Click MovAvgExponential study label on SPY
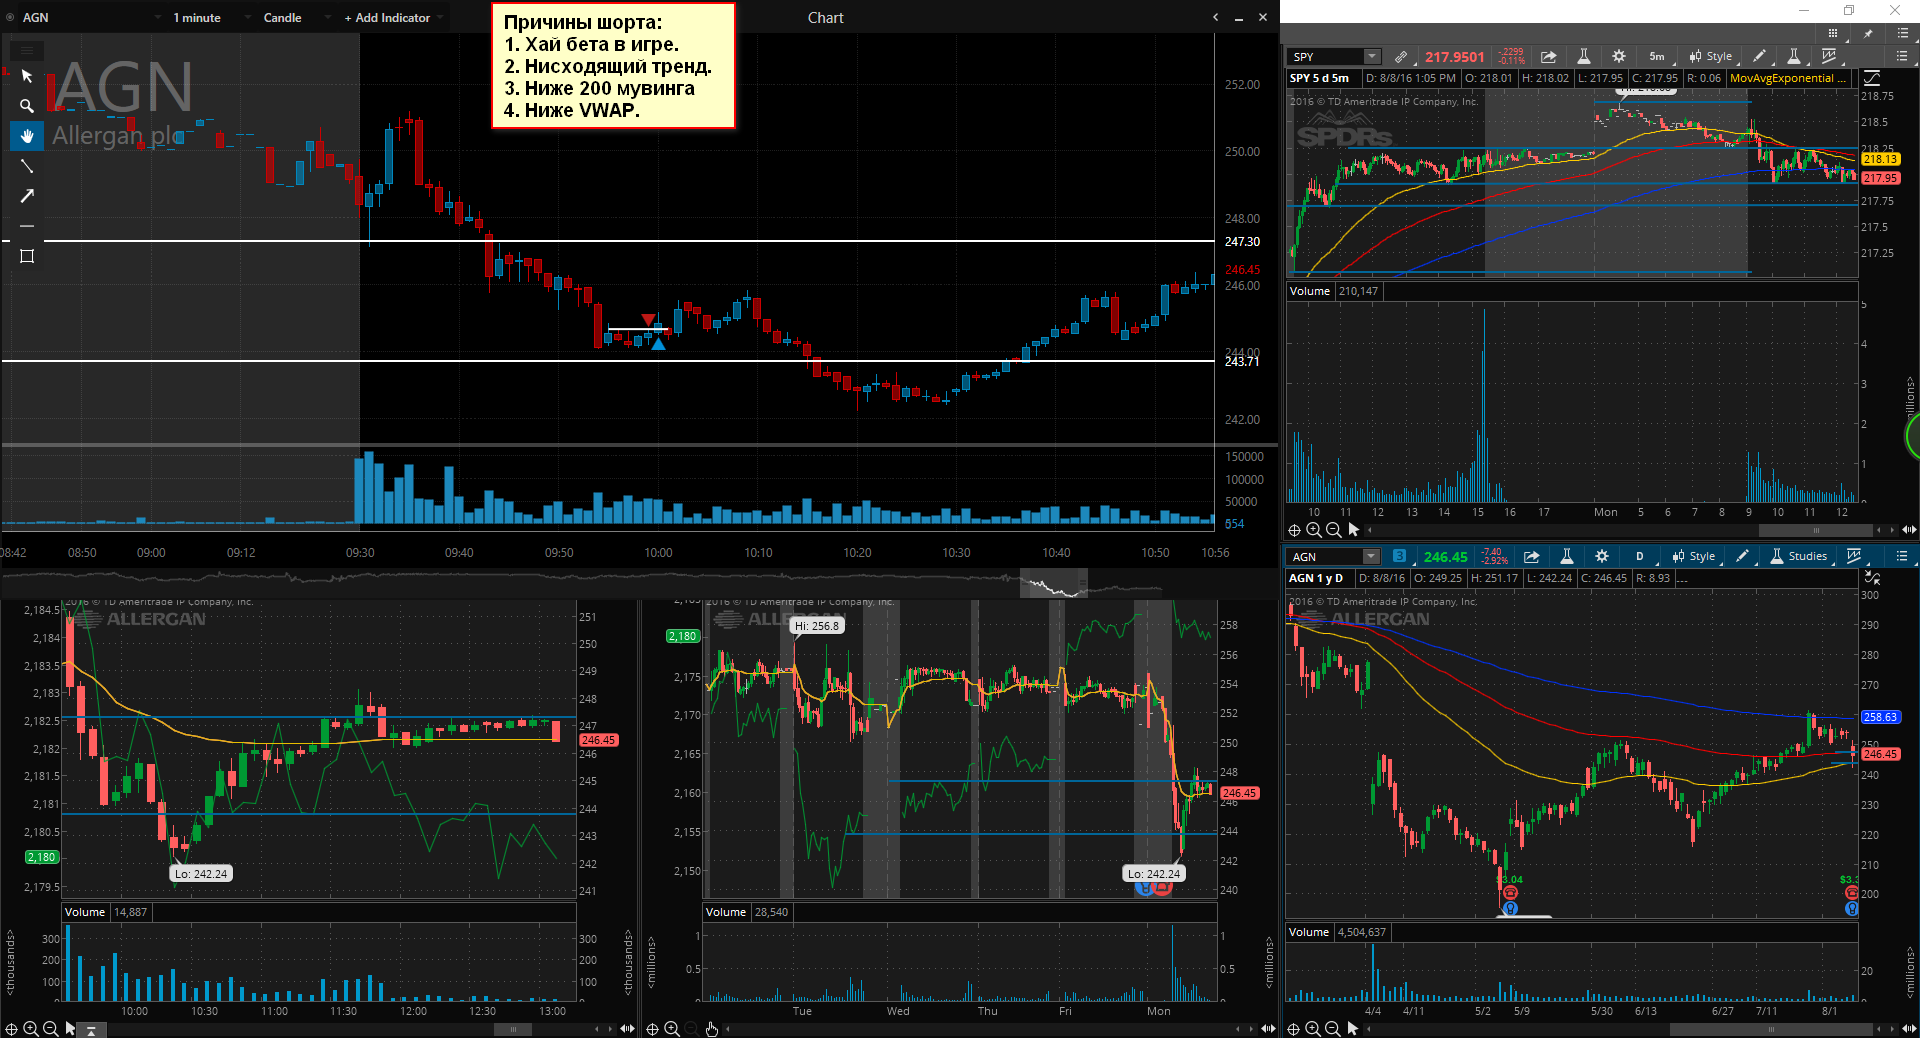 [x=1787, y=78]
